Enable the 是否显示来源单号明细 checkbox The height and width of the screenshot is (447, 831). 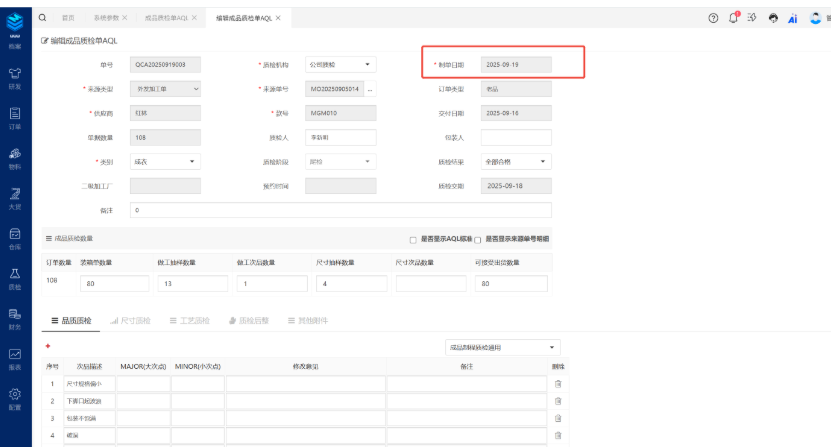point(478,240)
